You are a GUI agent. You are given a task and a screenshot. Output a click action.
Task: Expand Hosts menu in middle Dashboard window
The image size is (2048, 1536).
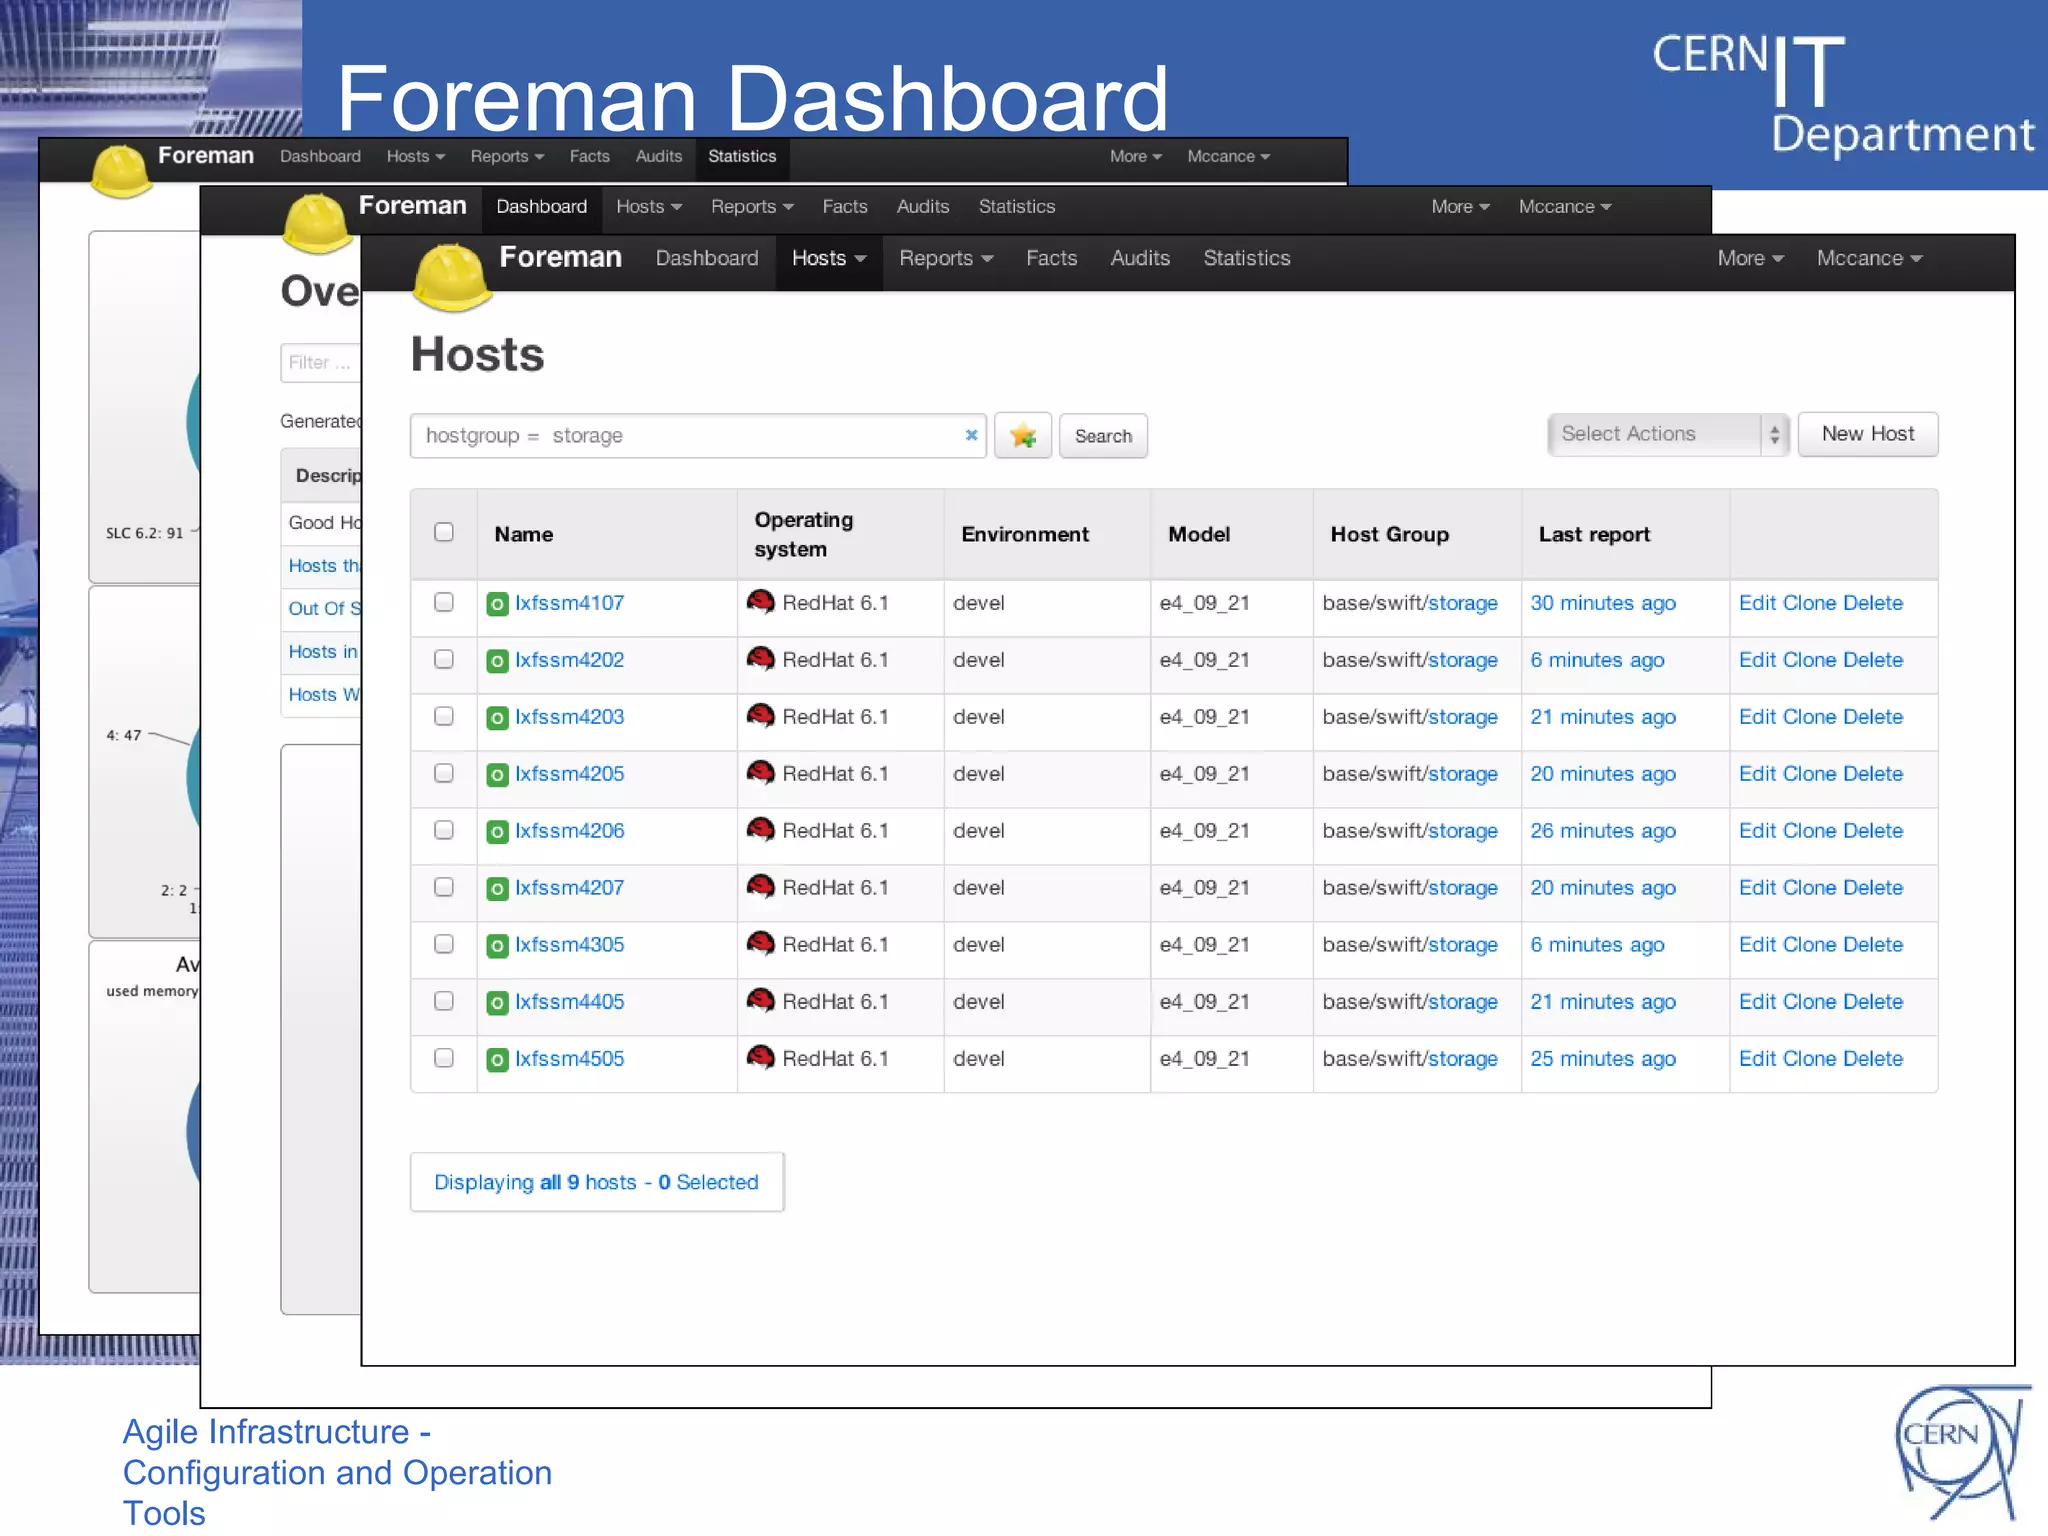pyautogui.click(x=649, y=207)
